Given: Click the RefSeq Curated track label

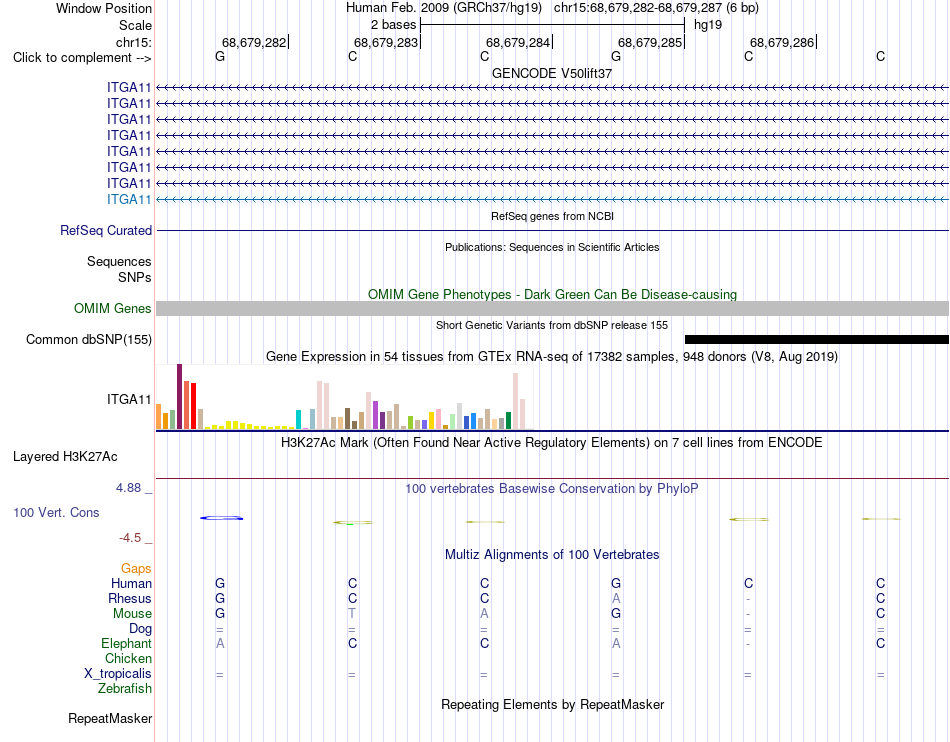Looking at the screenshot, I should point(106,231).
